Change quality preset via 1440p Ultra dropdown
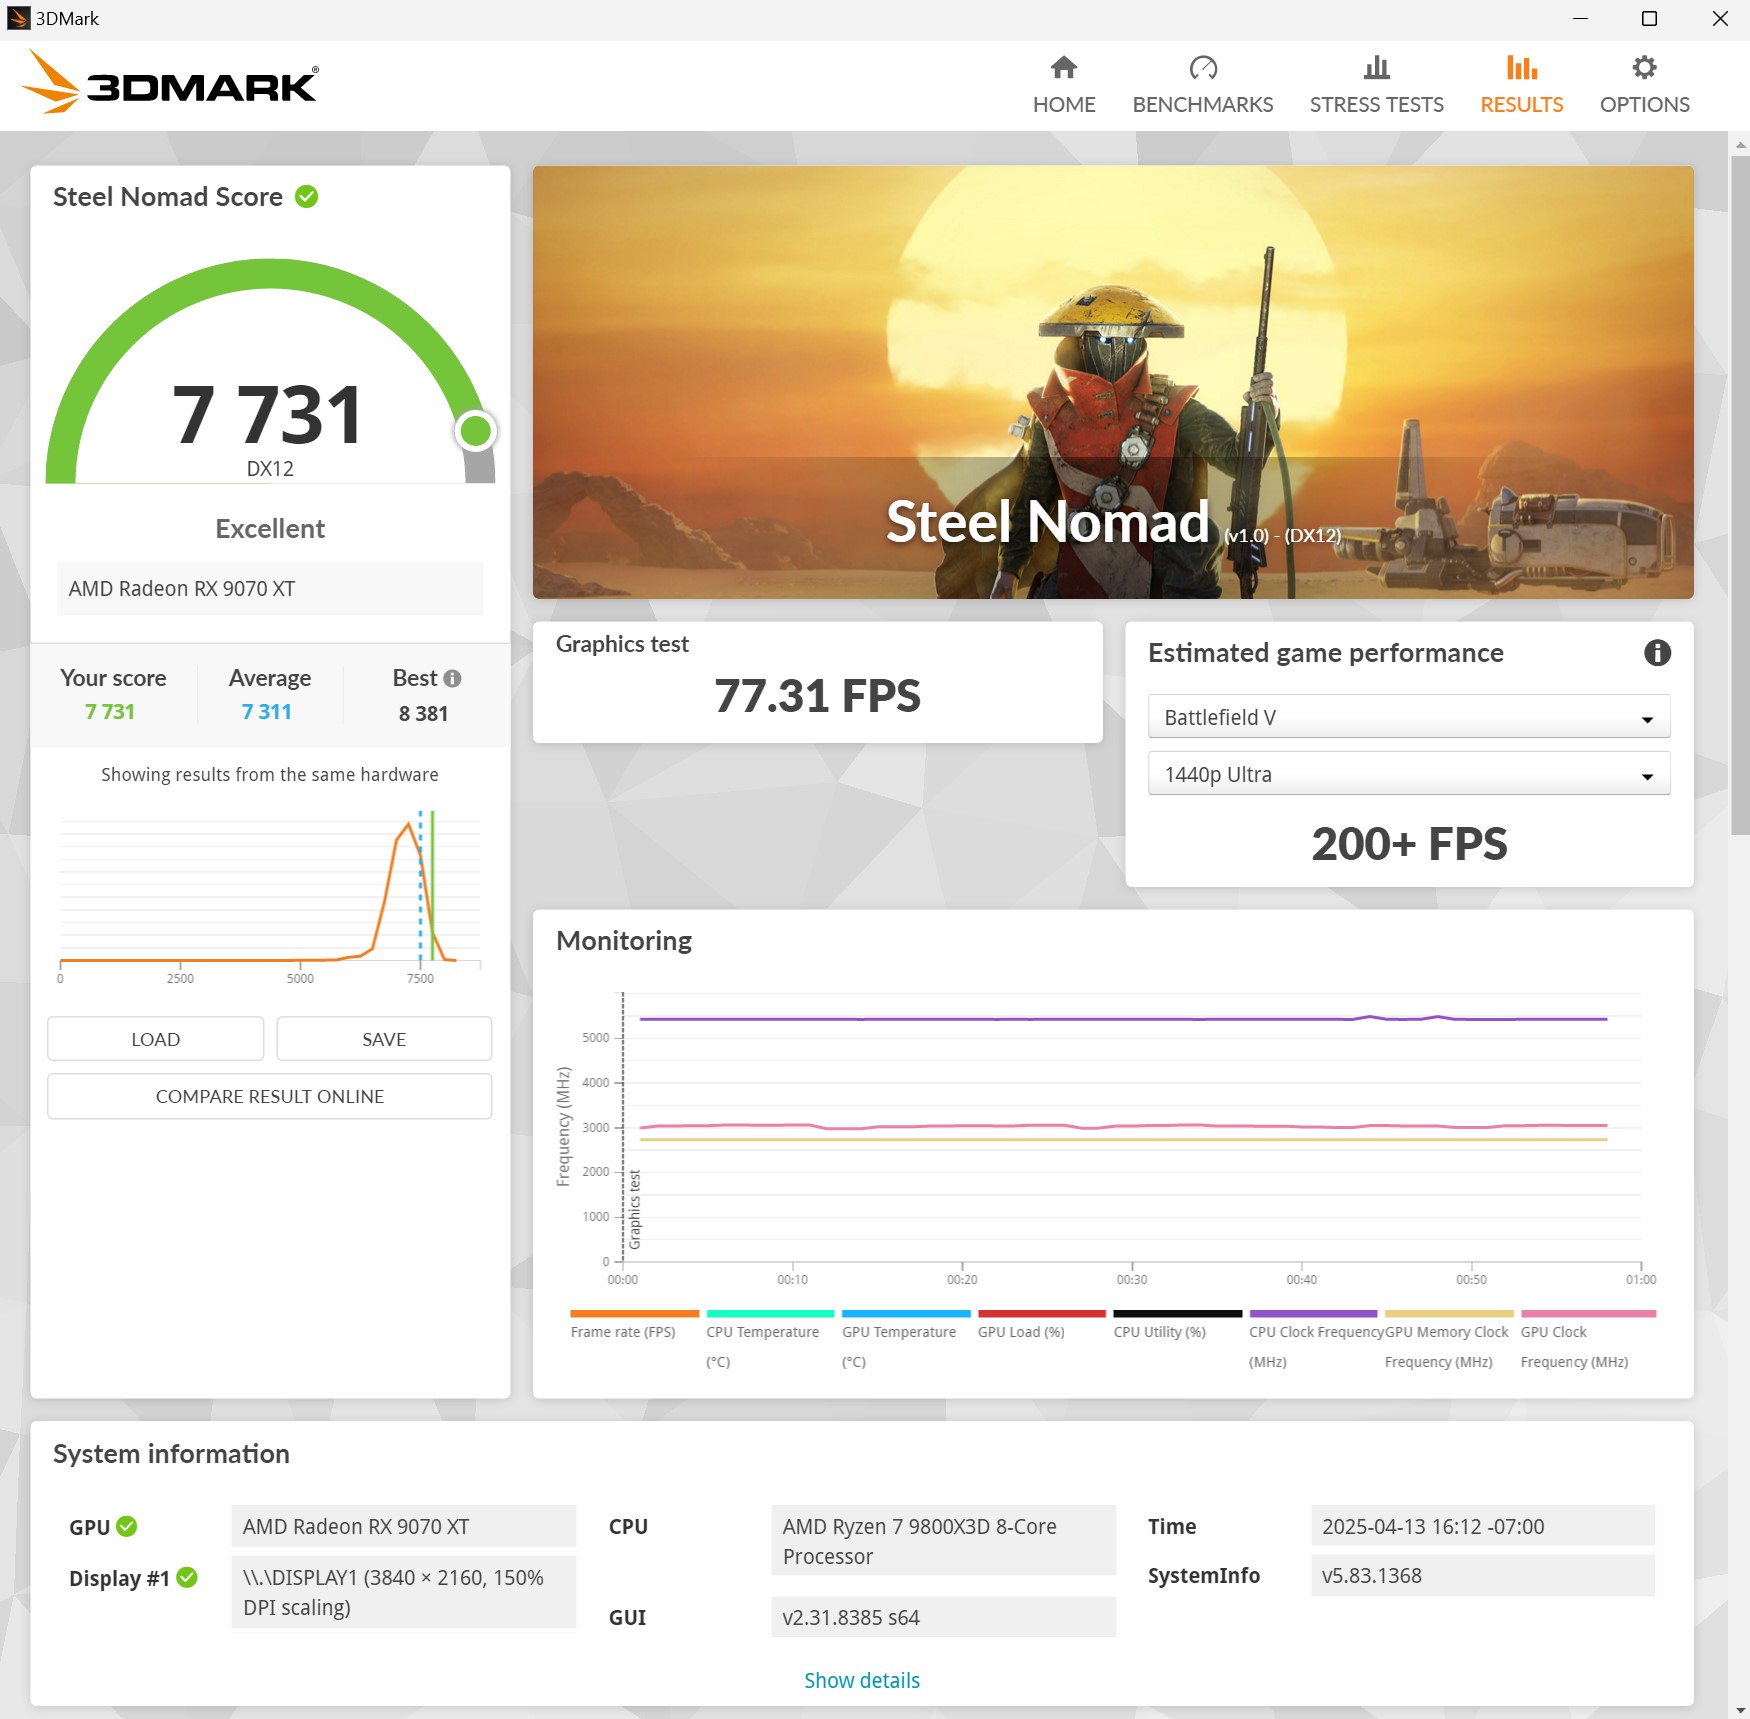 point(1408,773)
